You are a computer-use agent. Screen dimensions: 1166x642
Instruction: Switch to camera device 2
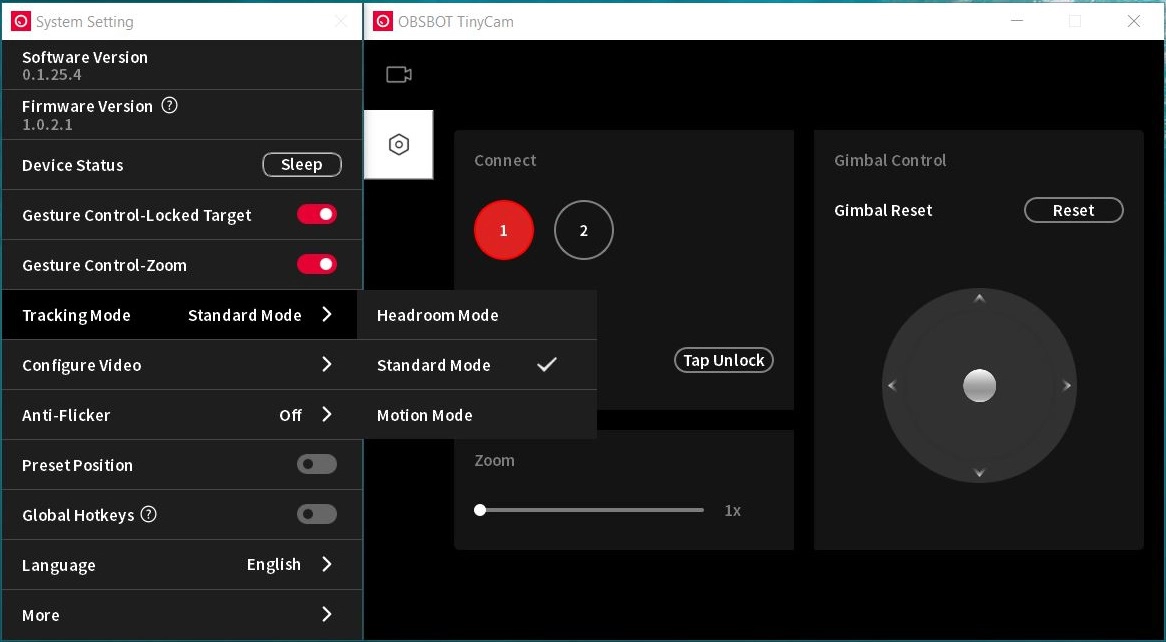(584, 230)
